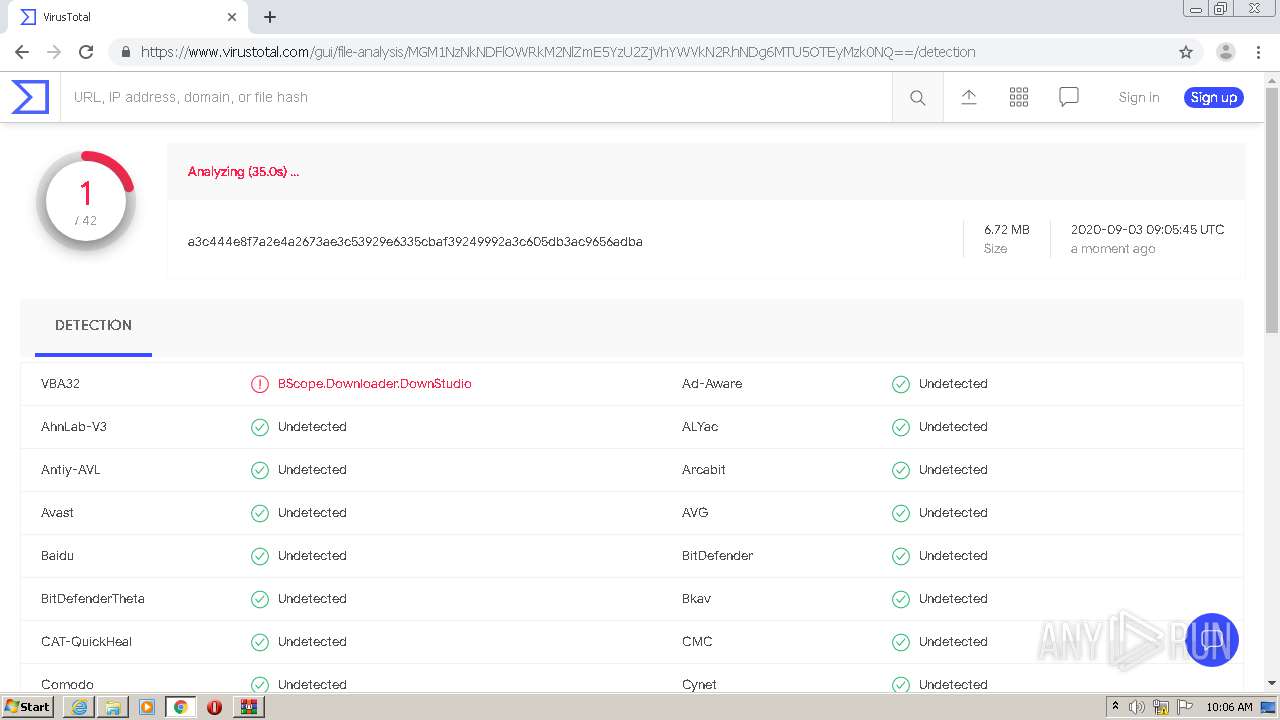The width and height of the screenshot is (1280, 720).
Task: Open the apps grid icon
Action: [x=1018, y=97]
